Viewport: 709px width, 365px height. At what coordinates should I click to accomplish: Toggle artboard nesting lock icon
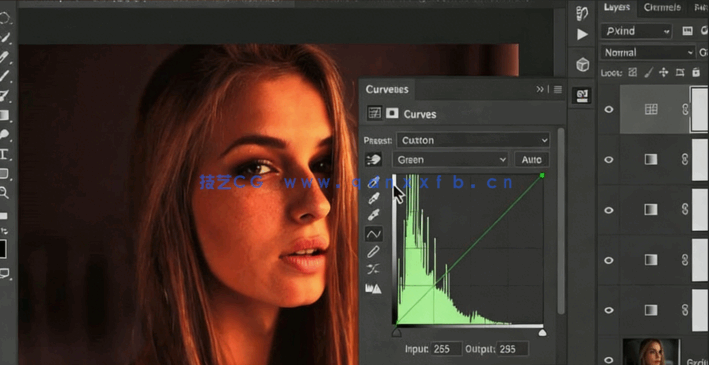[x=680, y=72]
